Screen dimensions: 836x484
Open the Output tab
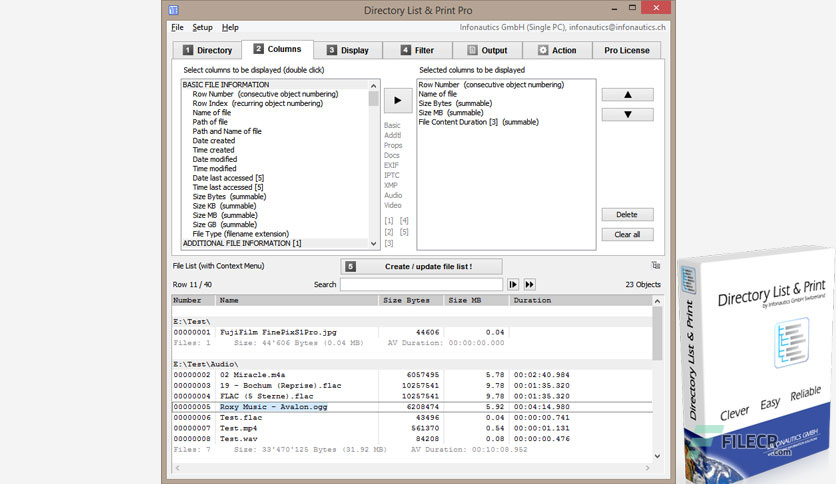click(x=487, y=50)
